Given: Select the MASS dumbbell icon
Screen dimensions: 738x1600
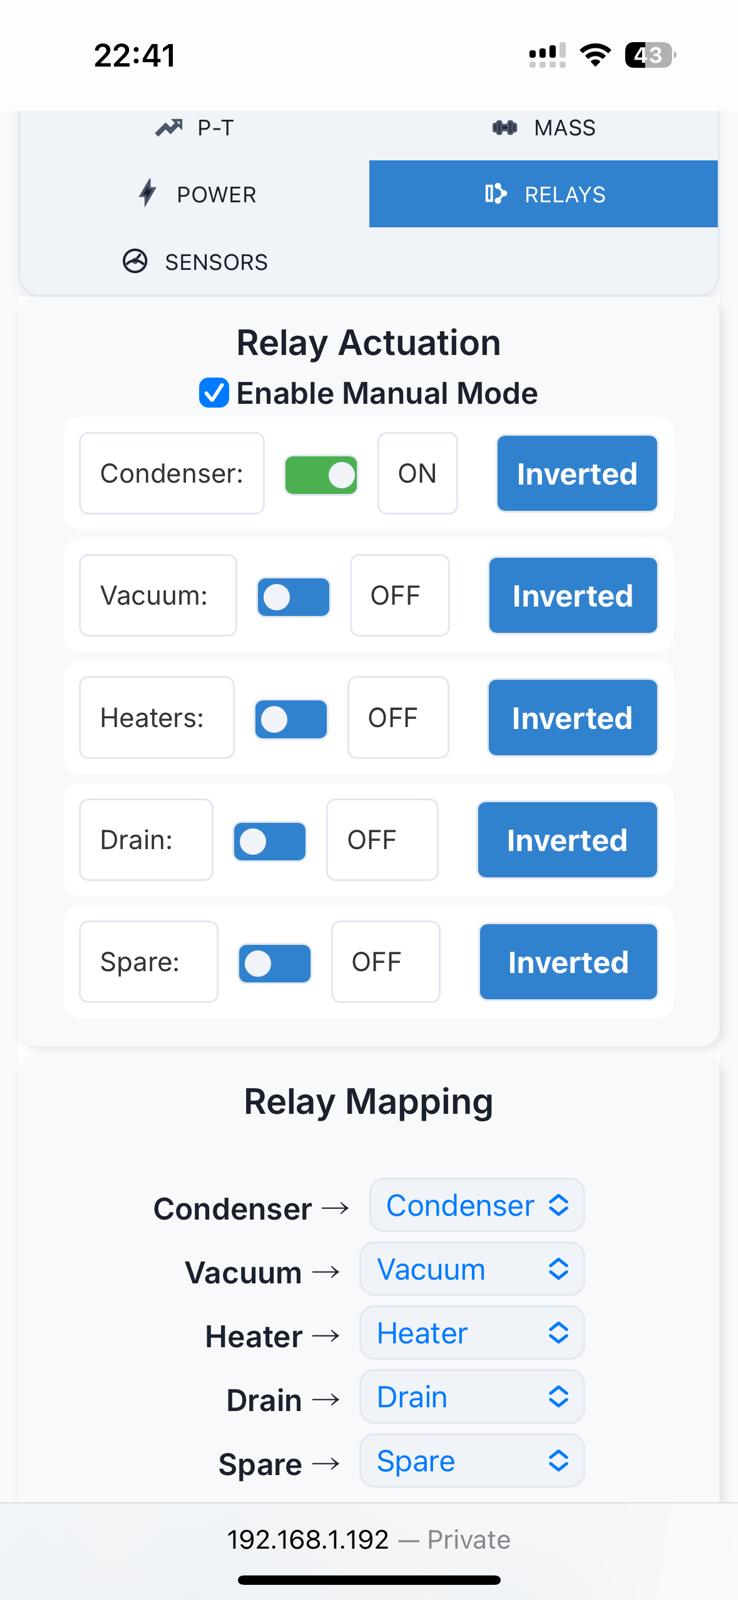Looking at the screenshot, I should pos(504,127).
